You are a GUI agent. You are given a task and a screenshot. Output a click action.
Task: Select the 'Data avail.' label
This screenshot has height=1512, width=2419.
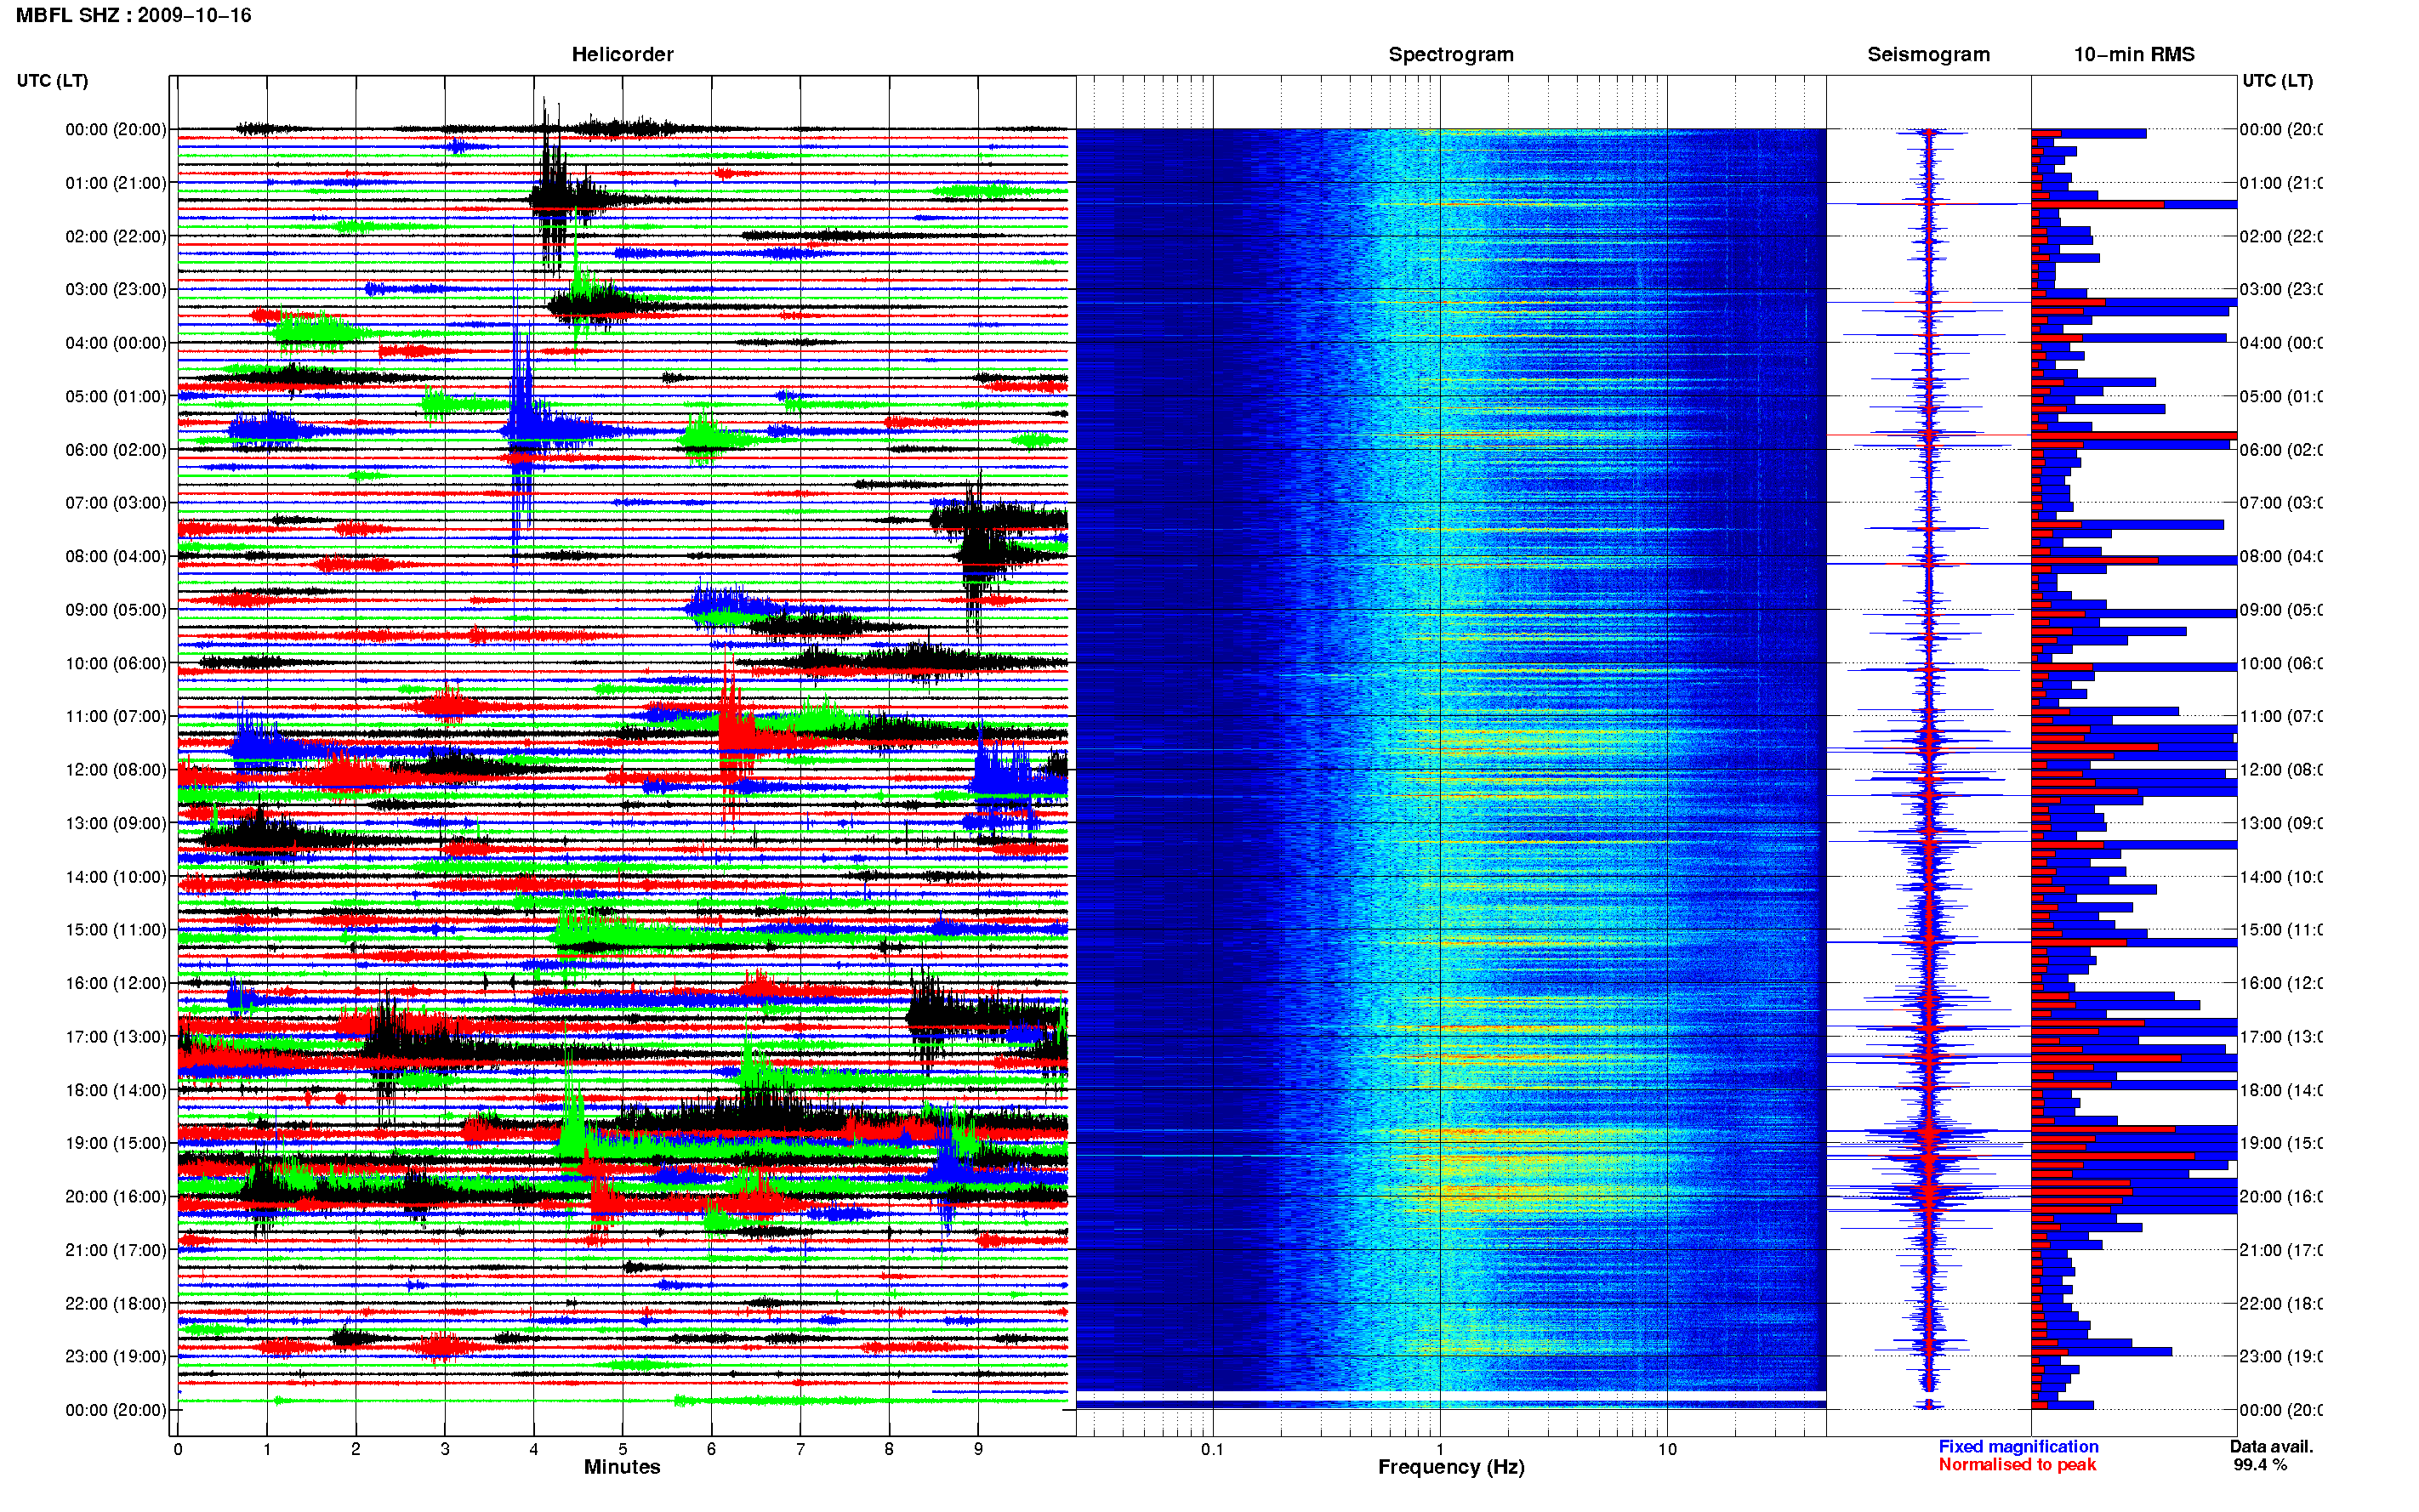click(2271, 1446)
